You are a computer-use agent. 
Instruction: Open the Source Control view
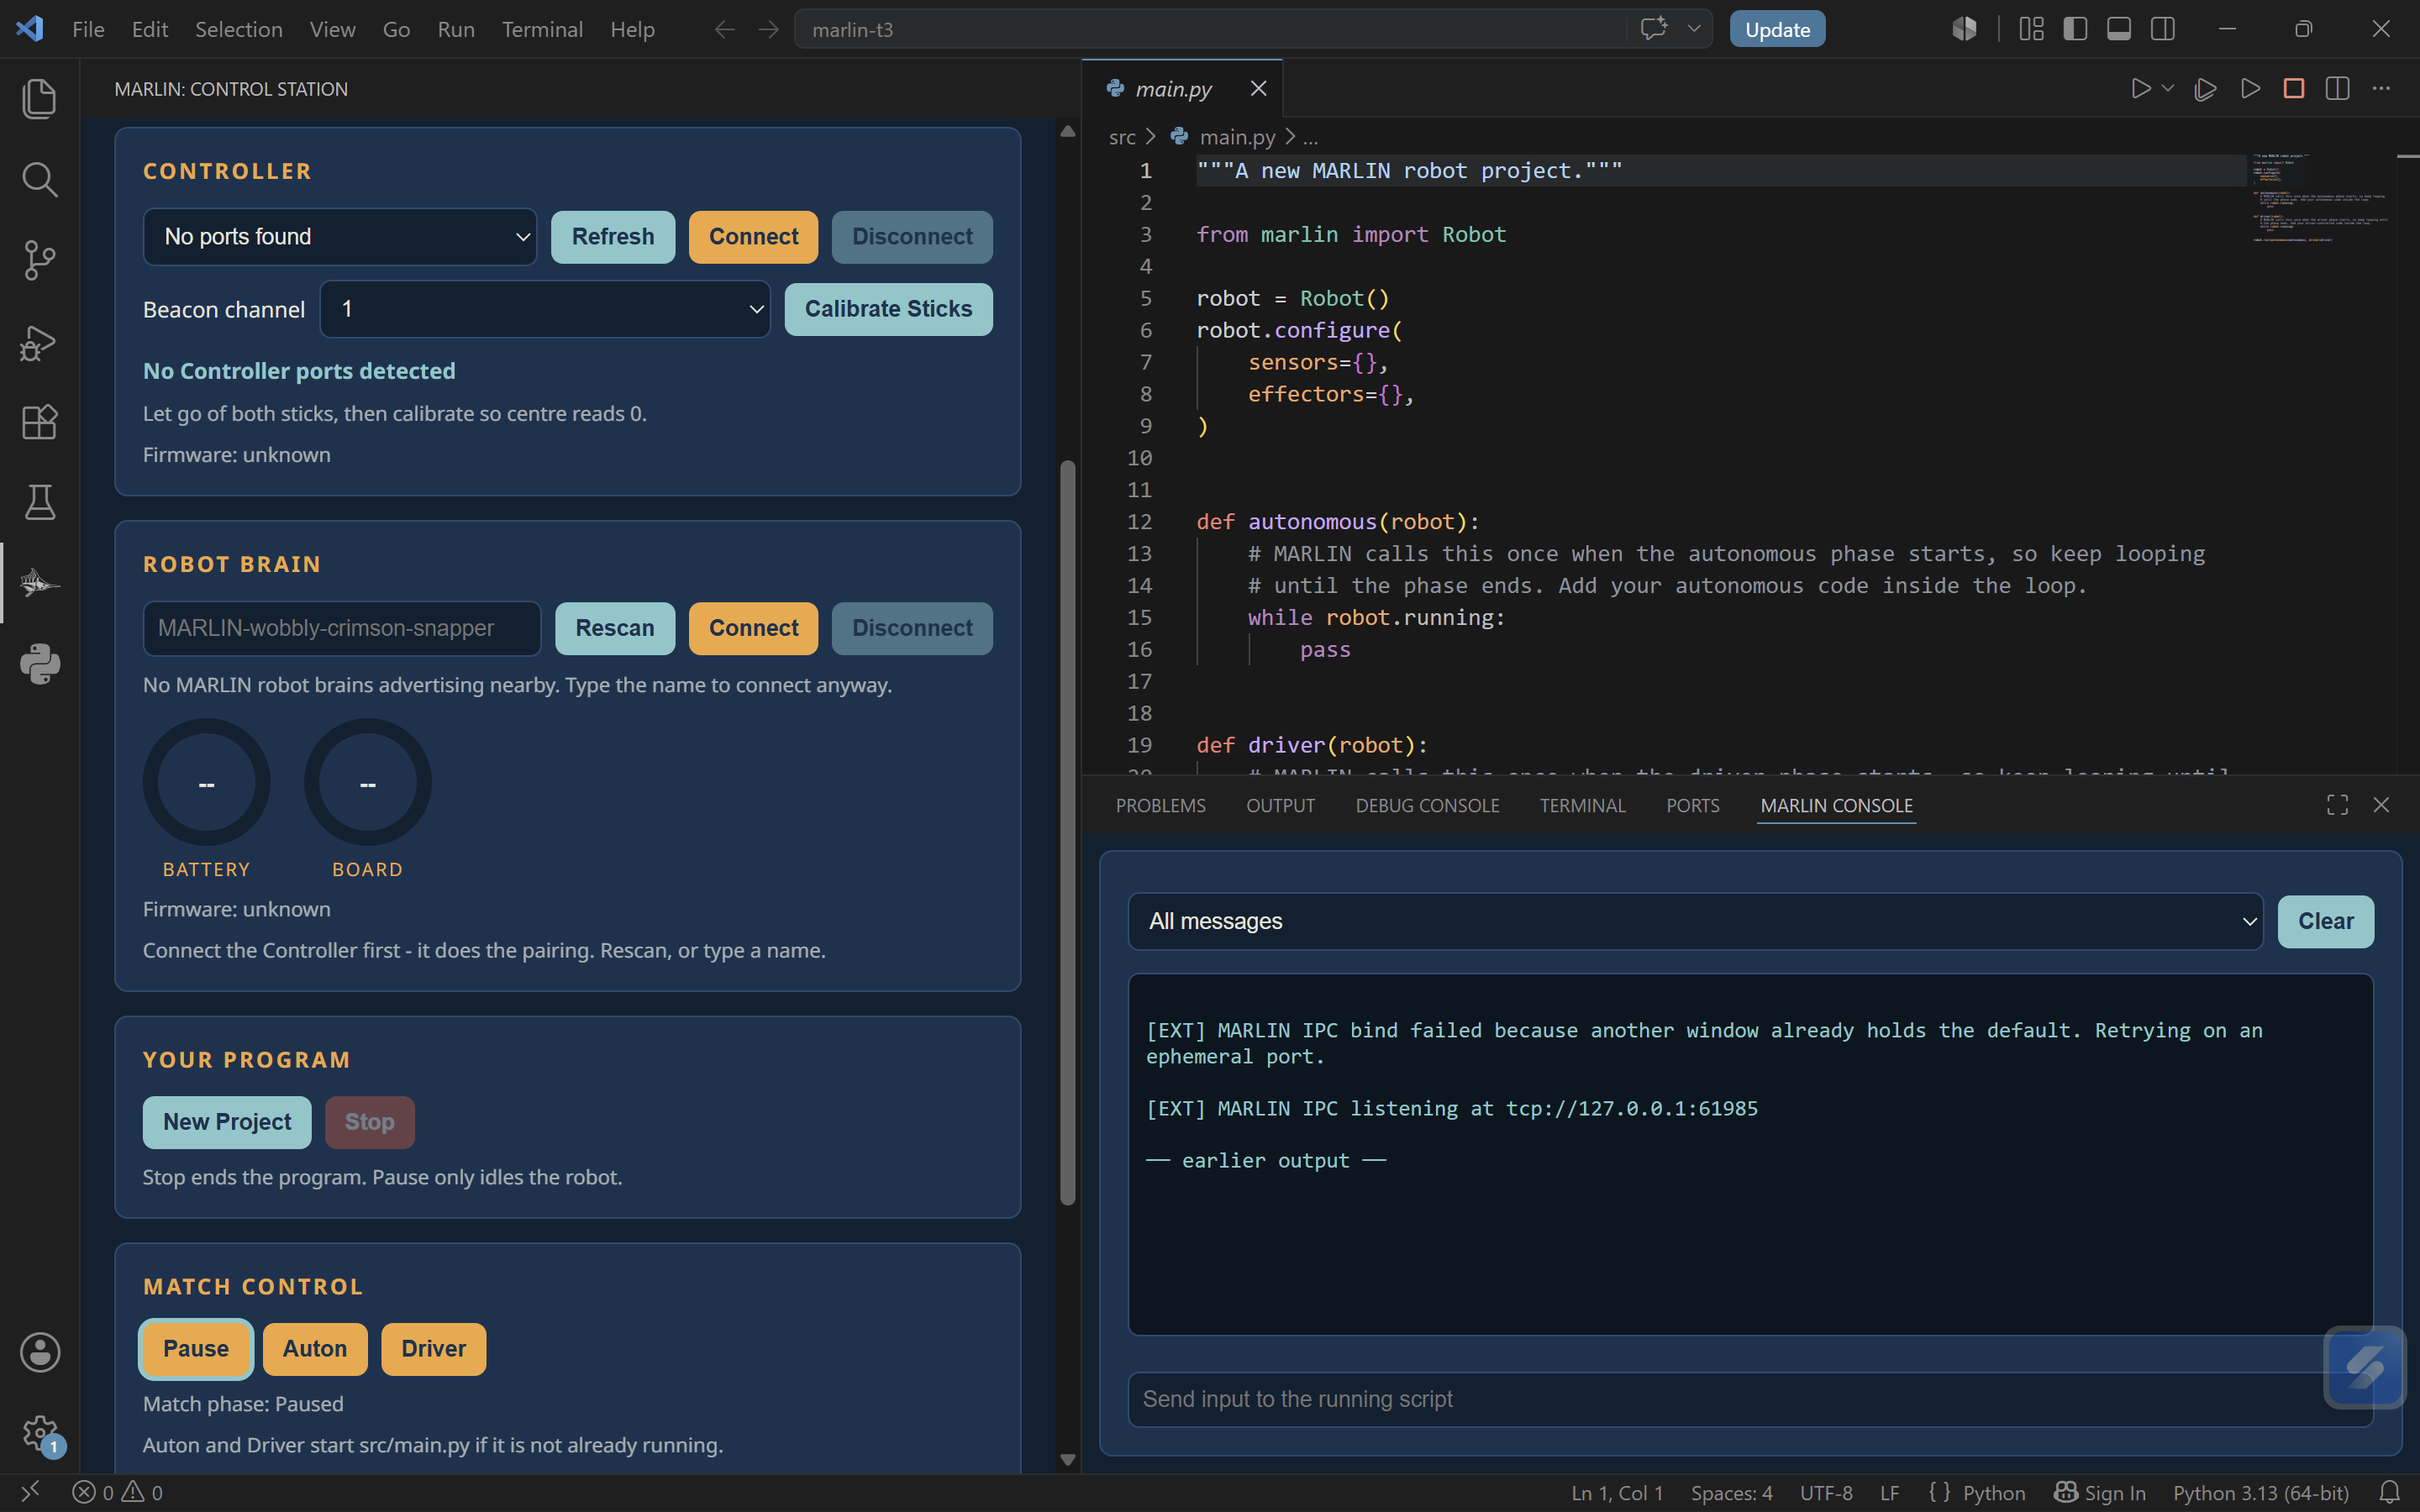(40, 260)
